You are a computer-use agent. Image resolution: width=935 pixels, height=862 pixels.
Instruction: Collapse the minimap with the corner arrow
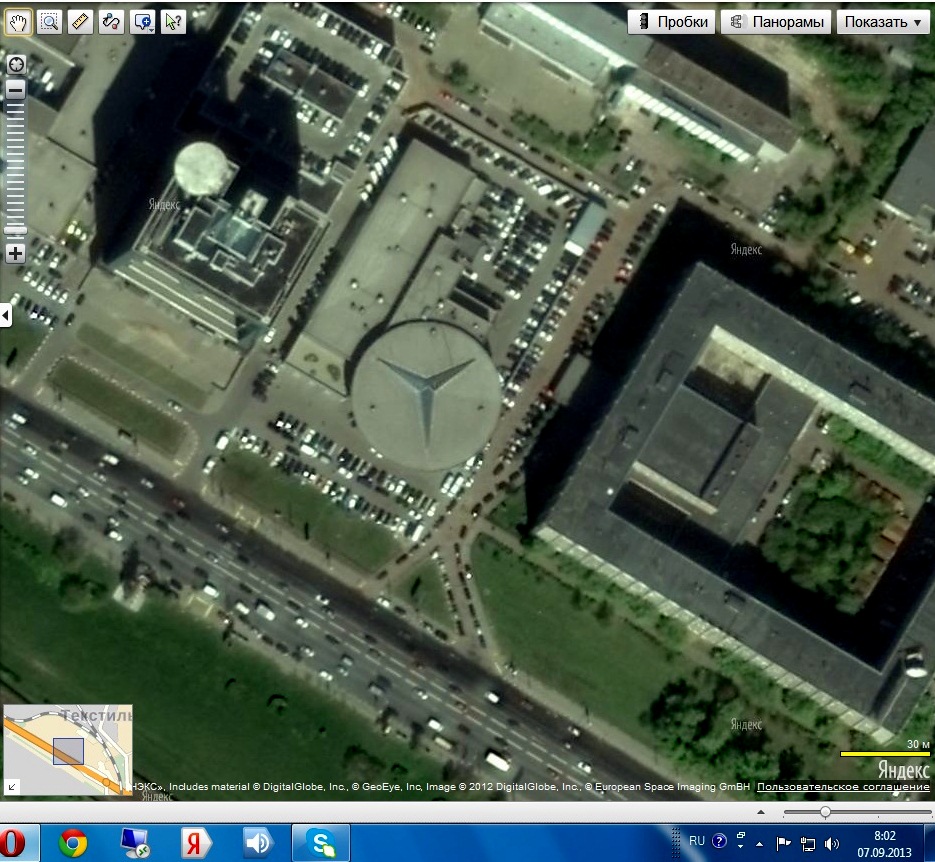[x=11, y=787]
